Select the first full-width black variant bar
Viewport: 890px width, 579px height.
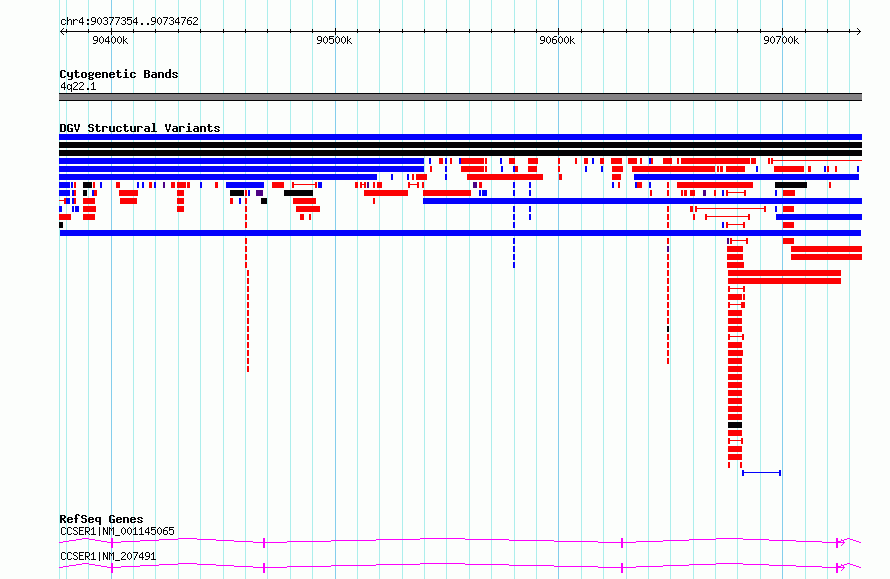[x=460, y=145]
